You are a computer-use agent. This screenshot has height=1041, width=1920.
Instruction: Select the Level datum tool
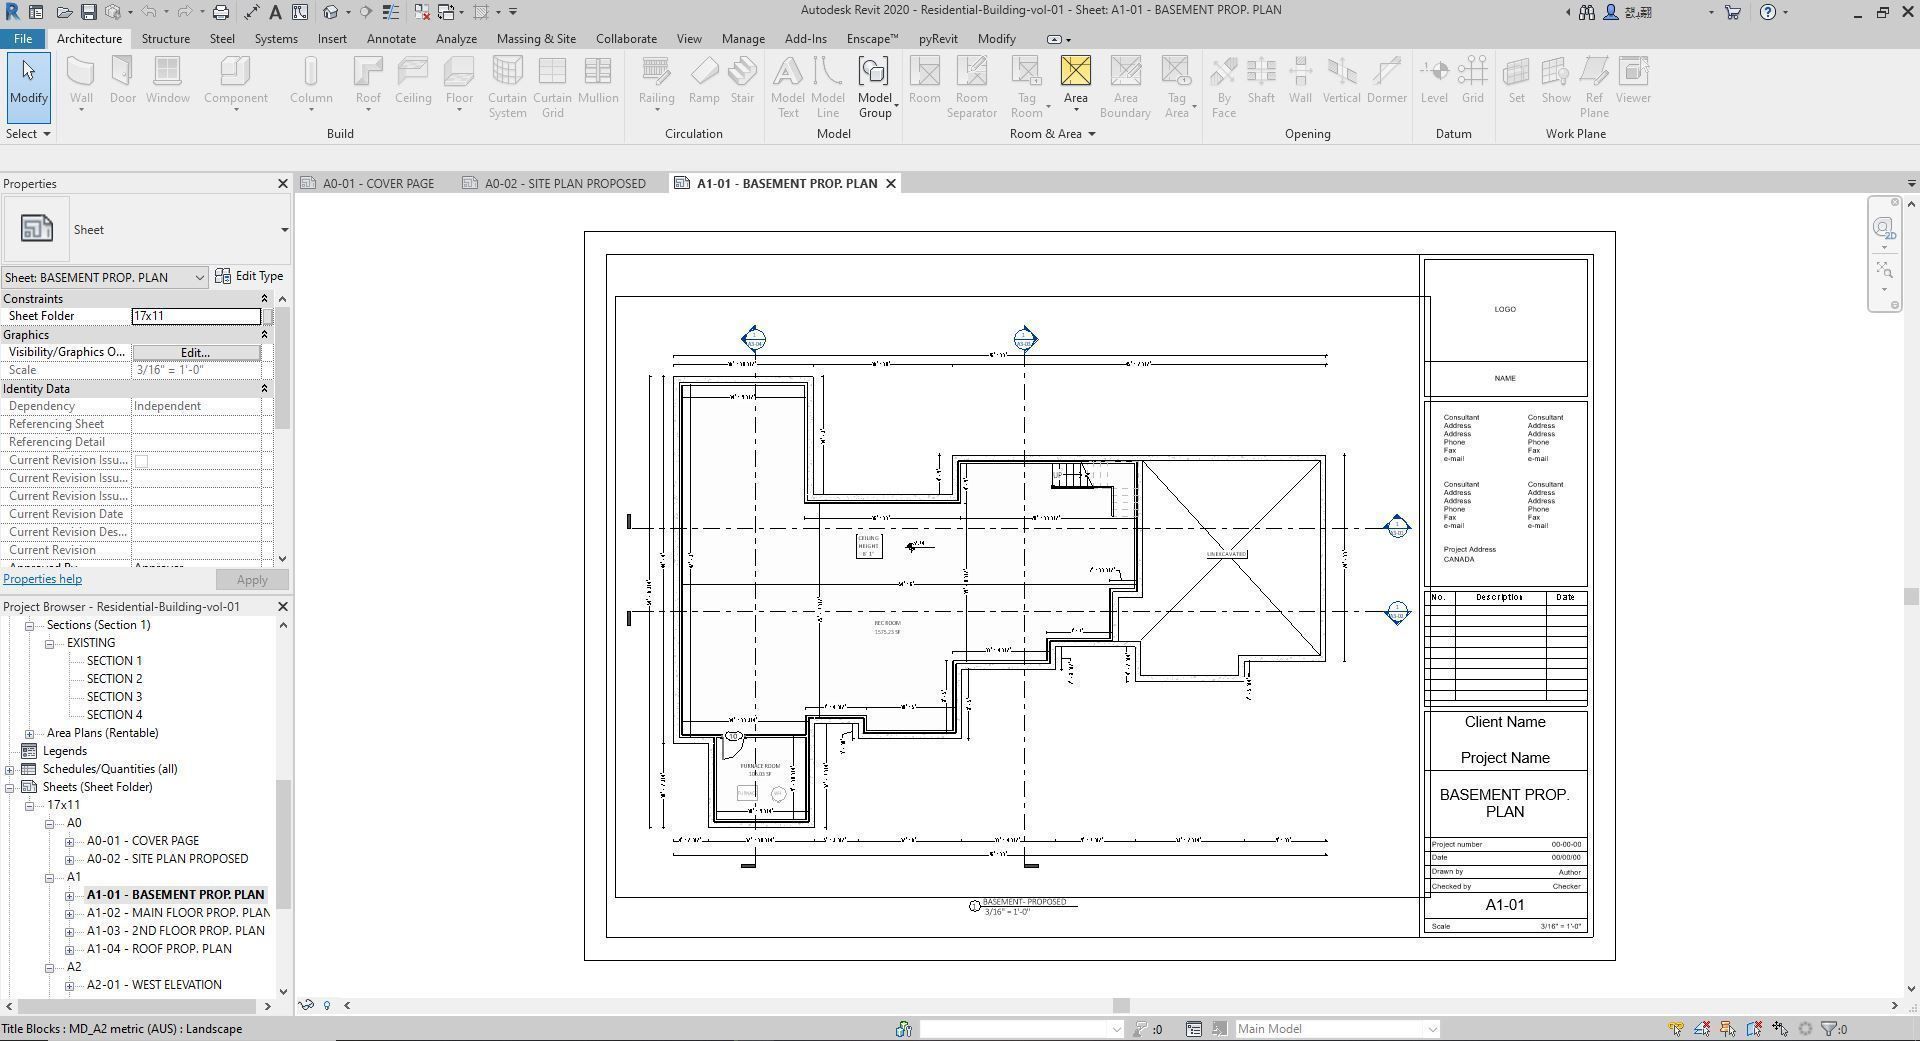(1434, 81)
